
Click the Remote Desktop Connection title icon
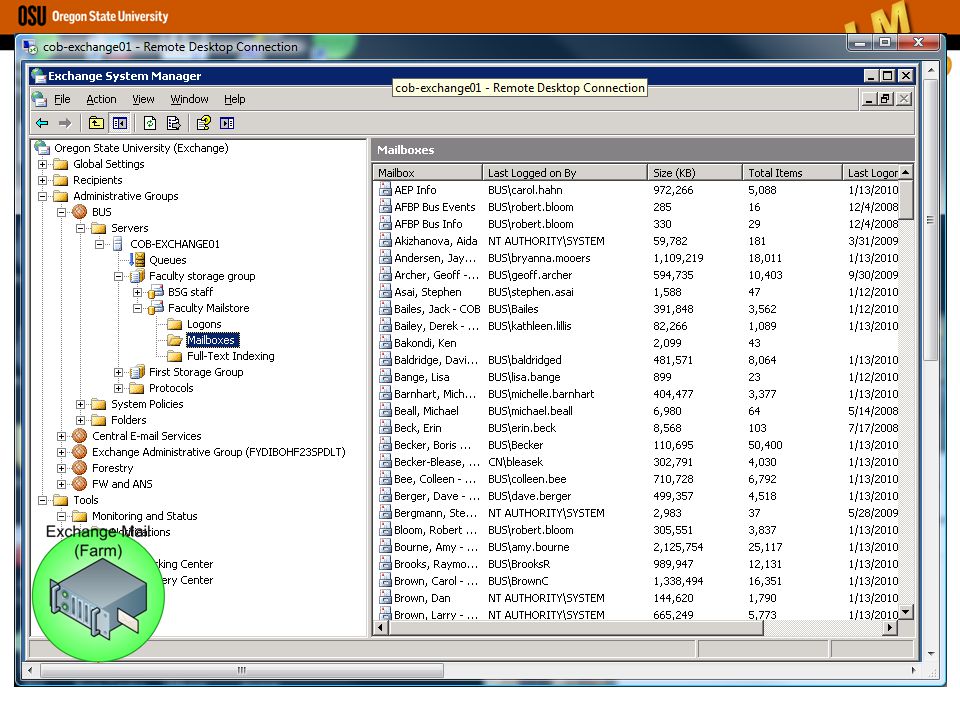tap(30, 47)
